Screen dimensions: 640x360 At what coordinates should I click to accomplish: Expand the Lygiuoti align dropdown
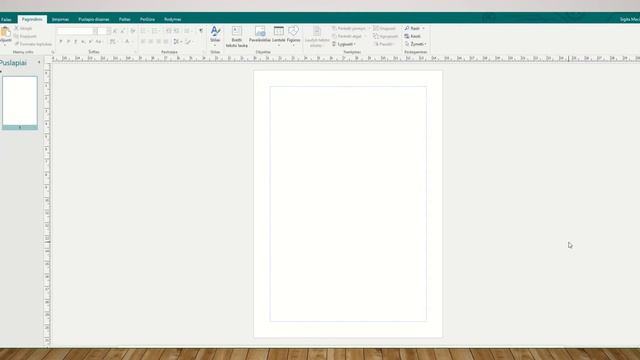(x=355, y=44)
